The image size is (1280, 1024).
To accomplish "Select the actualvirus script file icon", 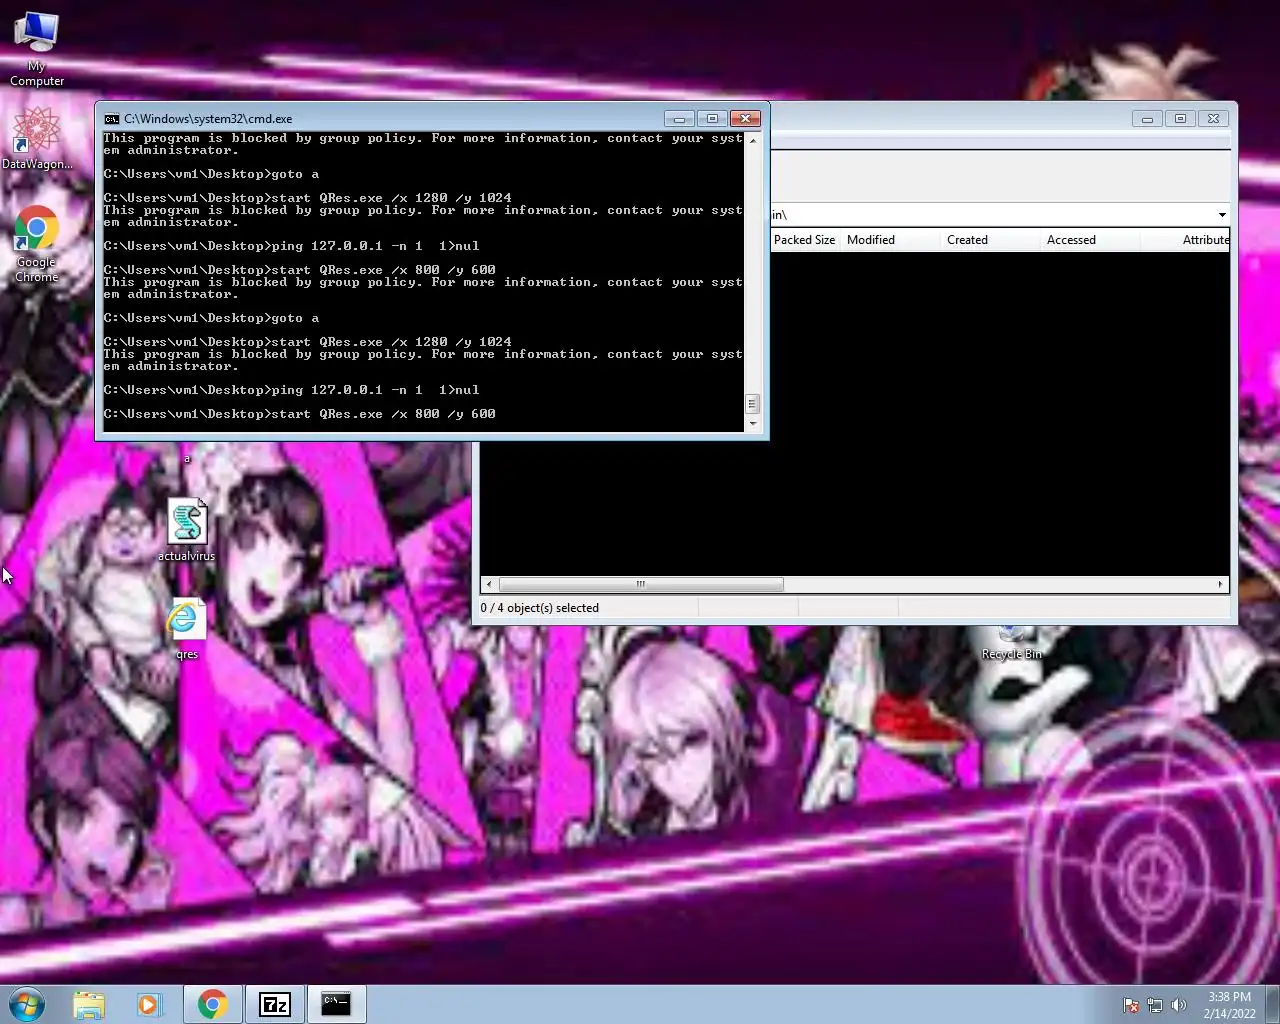I will coord(187,530).
